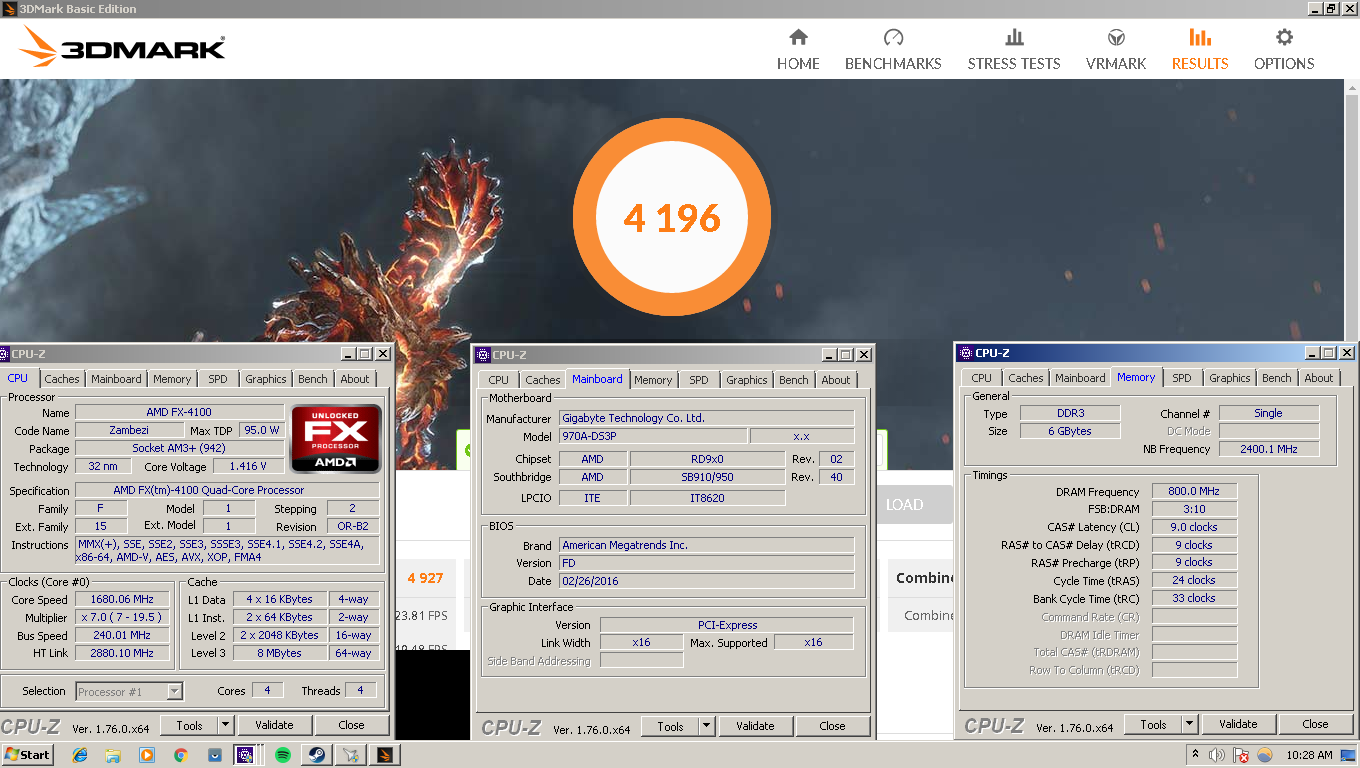Screen dimensions: 1360x768
Task: Select Results tab in 3DMark
Action: [1199, 50]
